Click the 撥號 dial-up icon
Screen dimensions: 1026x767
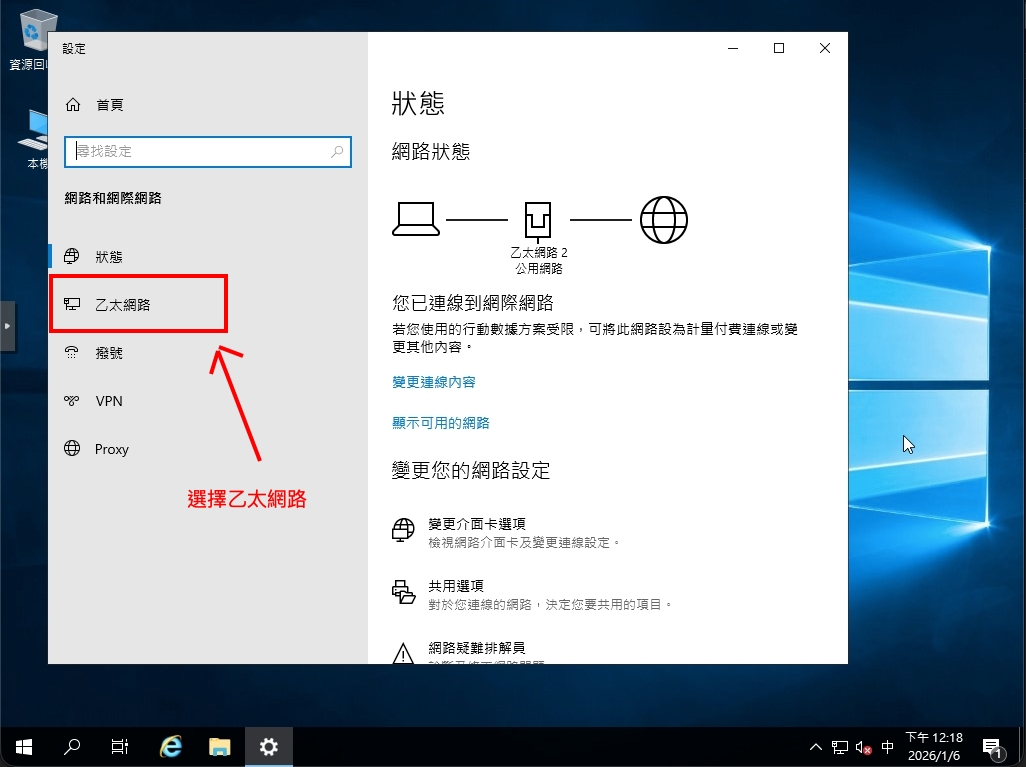tap(72, 353)
